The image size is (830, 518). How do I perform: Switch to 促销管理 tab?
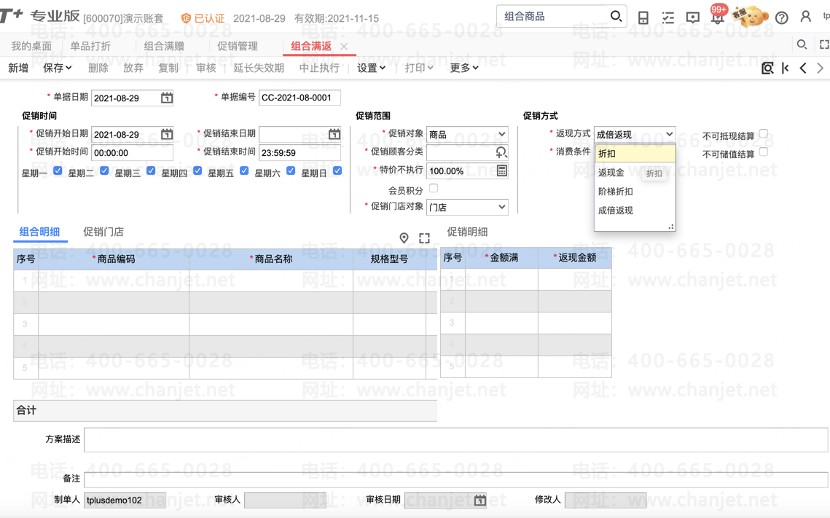pyautogui.click(x=237, y=47)
